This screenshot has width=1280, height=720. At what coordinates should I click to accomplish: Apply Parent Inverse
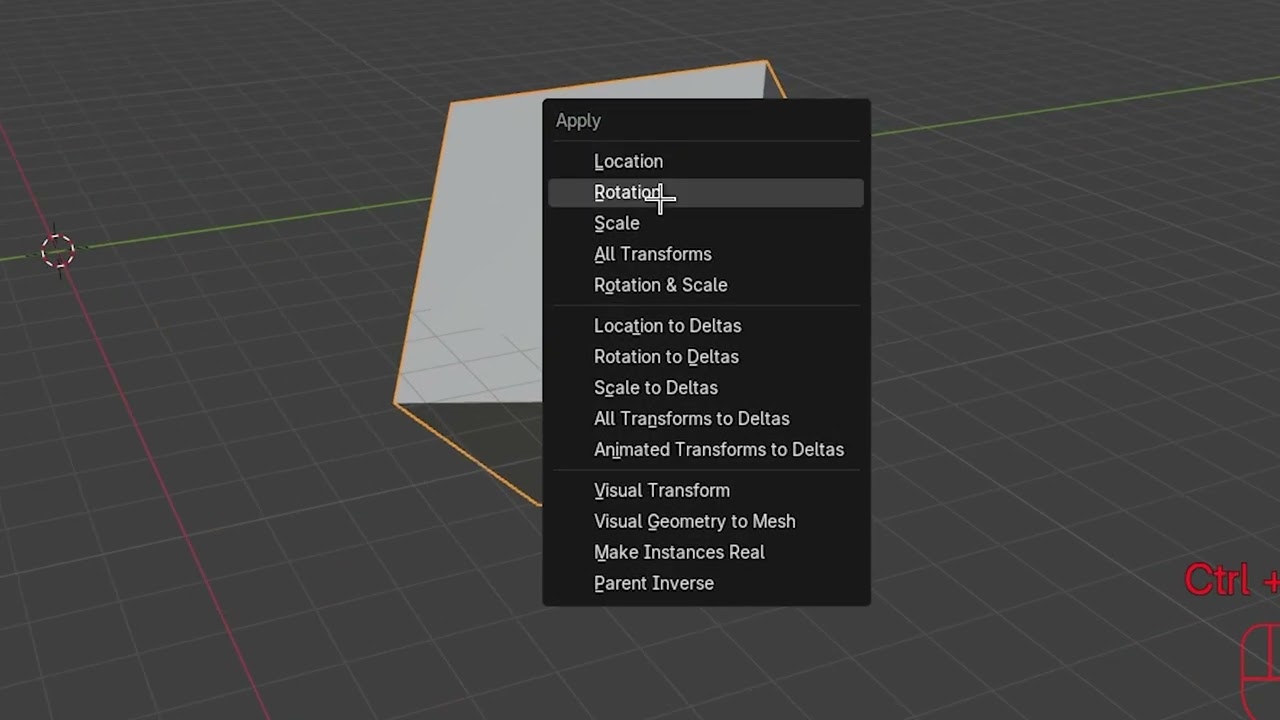(705, 584)
